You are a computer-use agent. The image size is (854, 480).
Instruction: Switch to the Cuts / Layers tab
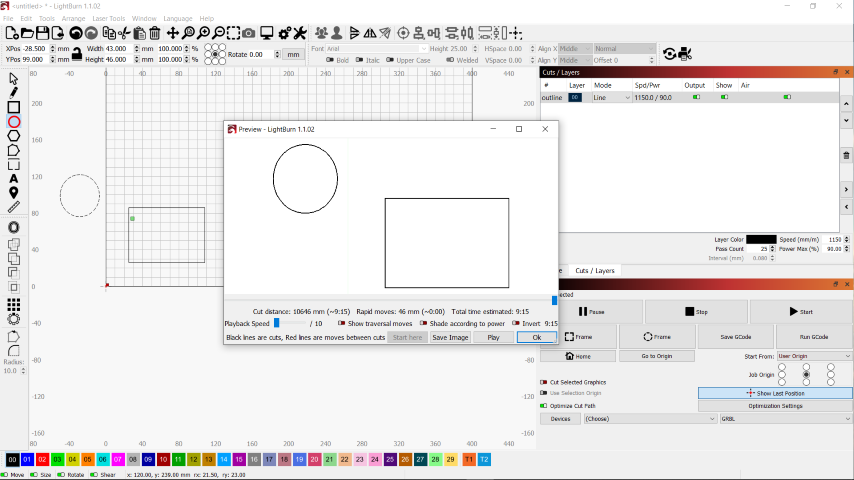tap(595, 271)
